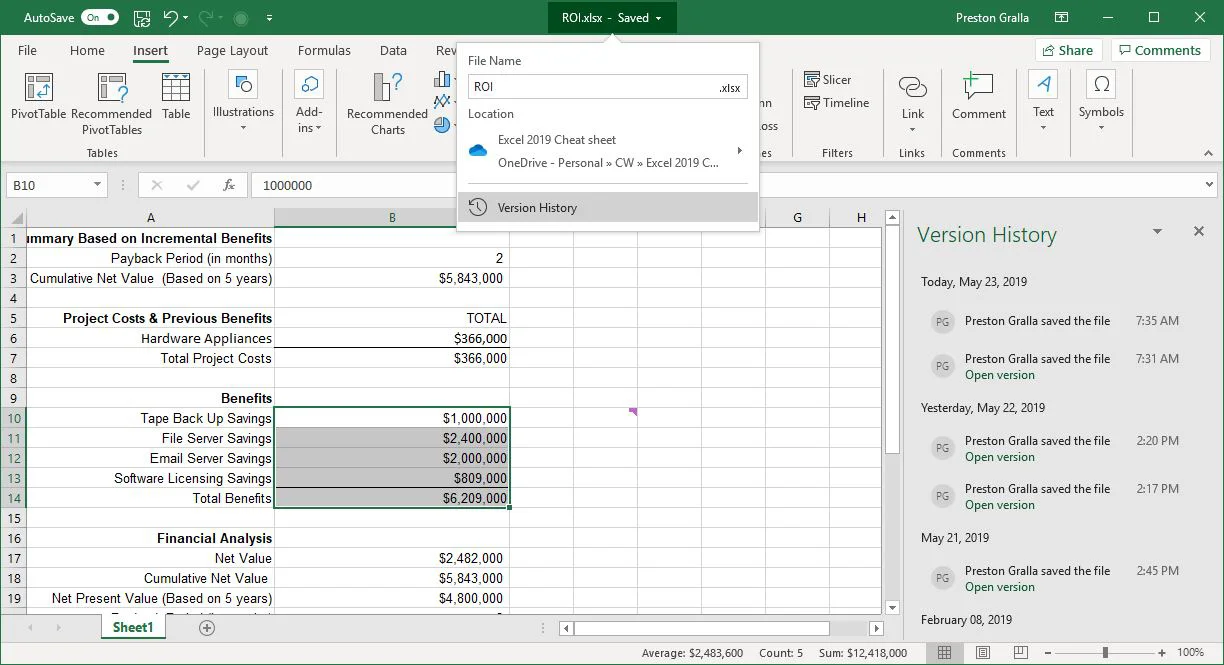
Task: Open the Add-ins dropdown
Action: tap(309, 102)
